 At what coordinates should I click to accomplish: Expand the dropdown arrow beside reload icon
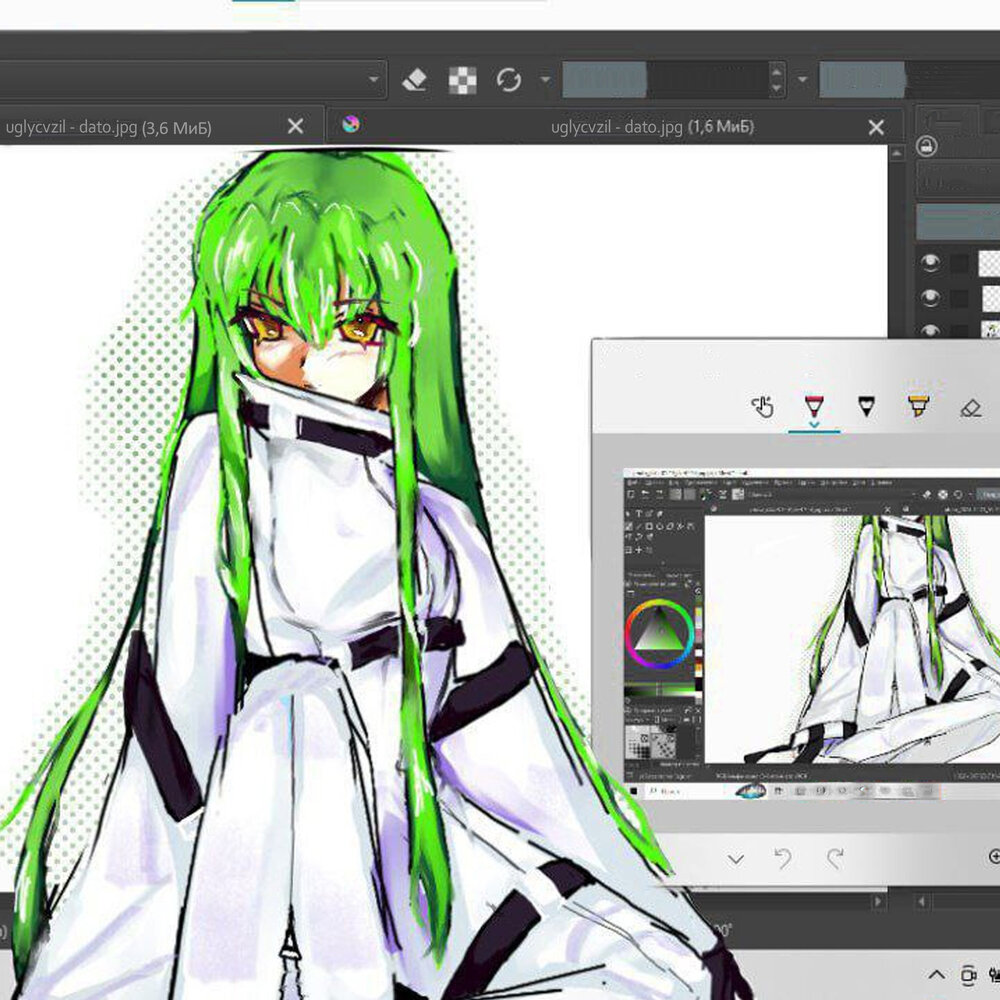pos(545,80)
